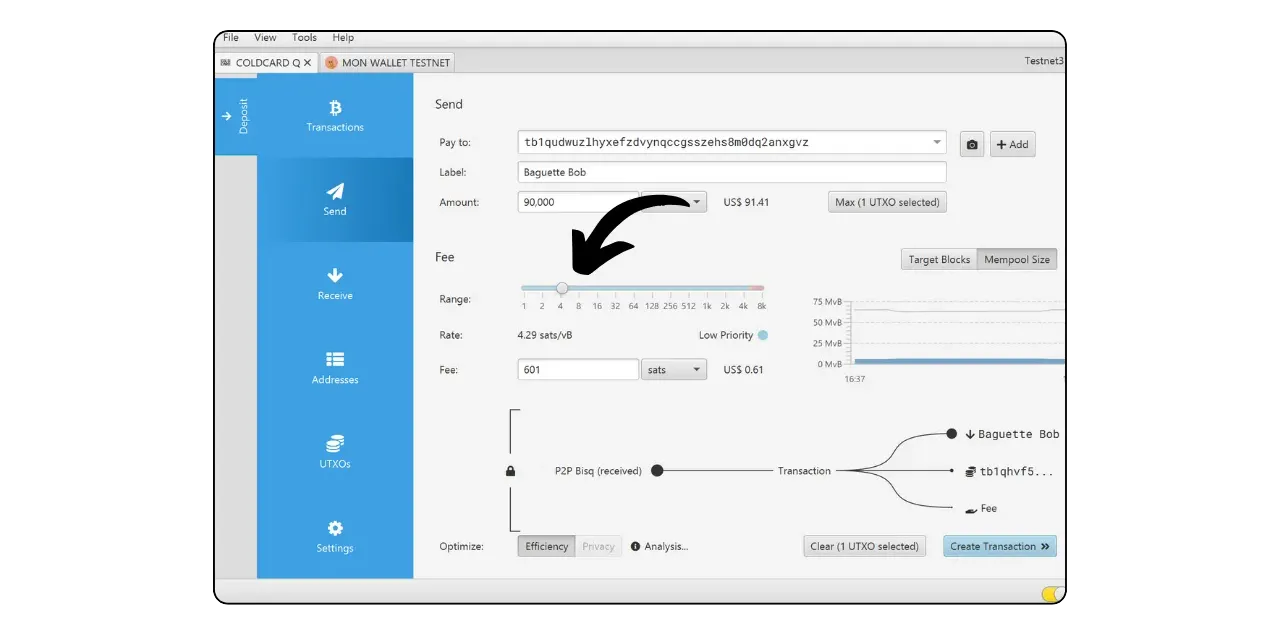Expand the Pay to address dropdown
This screenshot has height=635, width=1280.
936,142
